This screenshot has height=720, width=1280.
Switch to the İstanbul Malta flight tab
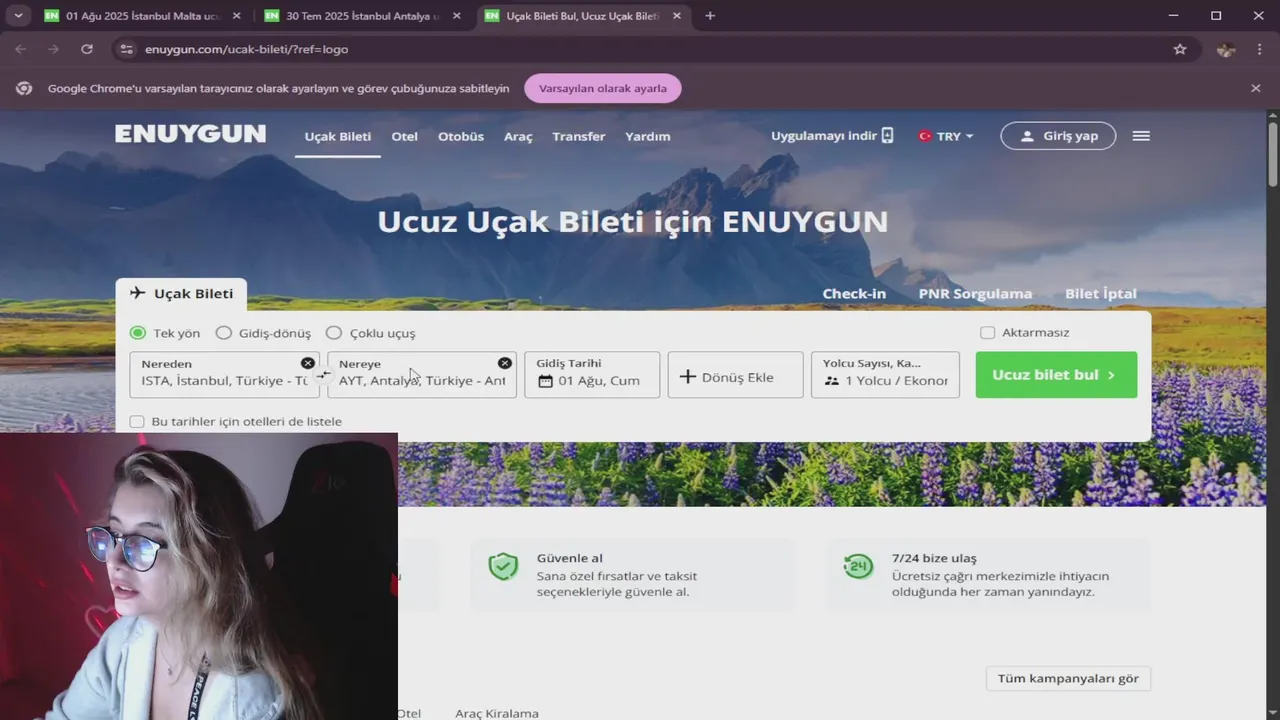coord(141,16)
